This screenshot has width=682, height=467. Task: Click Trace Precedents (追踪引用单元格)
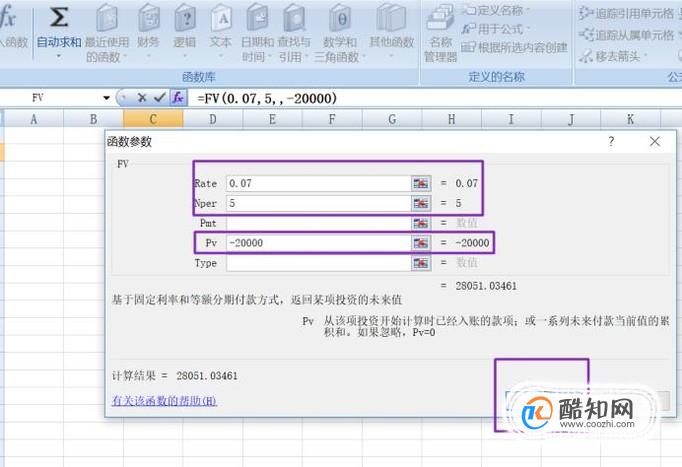point(627,13)
